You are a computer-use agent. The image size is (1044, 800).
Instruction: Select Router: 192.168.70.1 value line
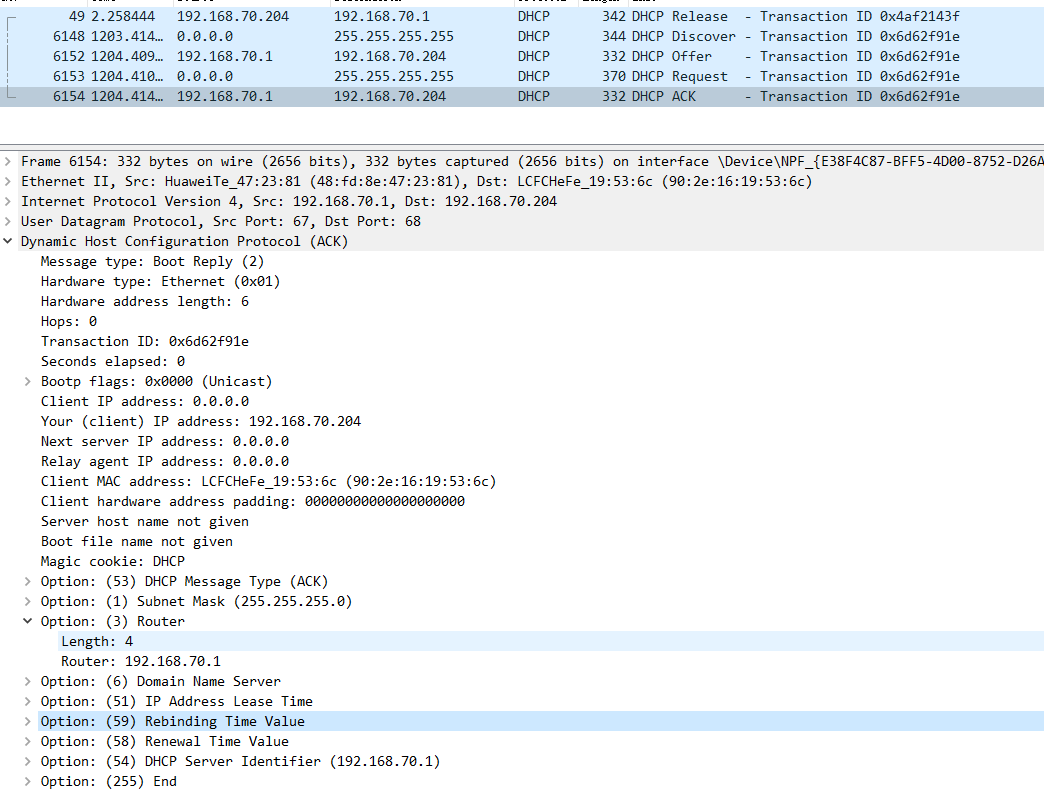pyautogui.click(x=141, y=661)
